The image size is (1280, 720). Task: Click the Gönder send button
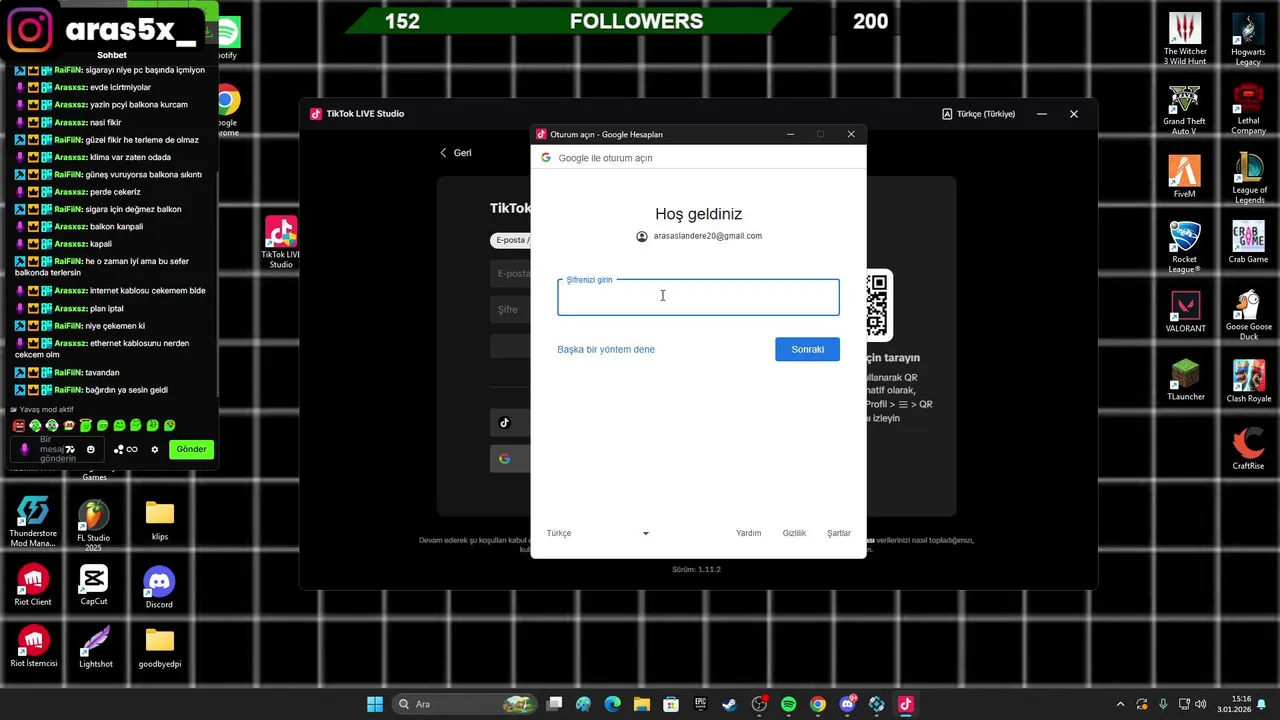coord(191,449)
